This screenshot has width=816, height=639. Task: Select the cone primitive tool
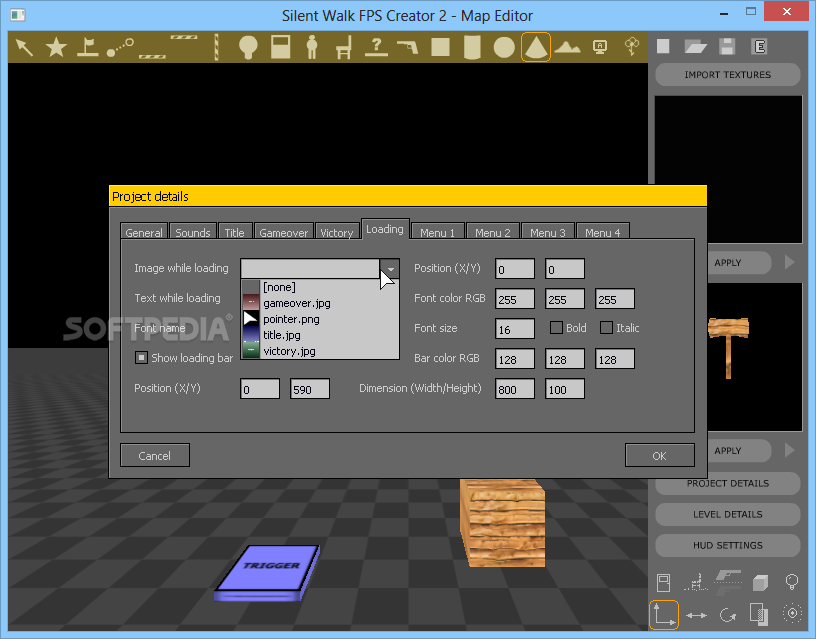(x=536, y=47)
